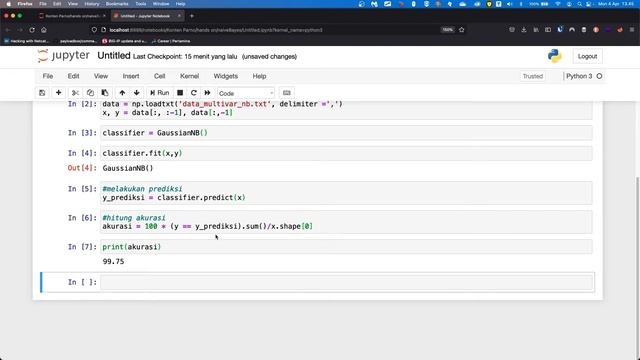Open the Help menu in Jupyter
The image size is (640, 360).
coord(259,76)
